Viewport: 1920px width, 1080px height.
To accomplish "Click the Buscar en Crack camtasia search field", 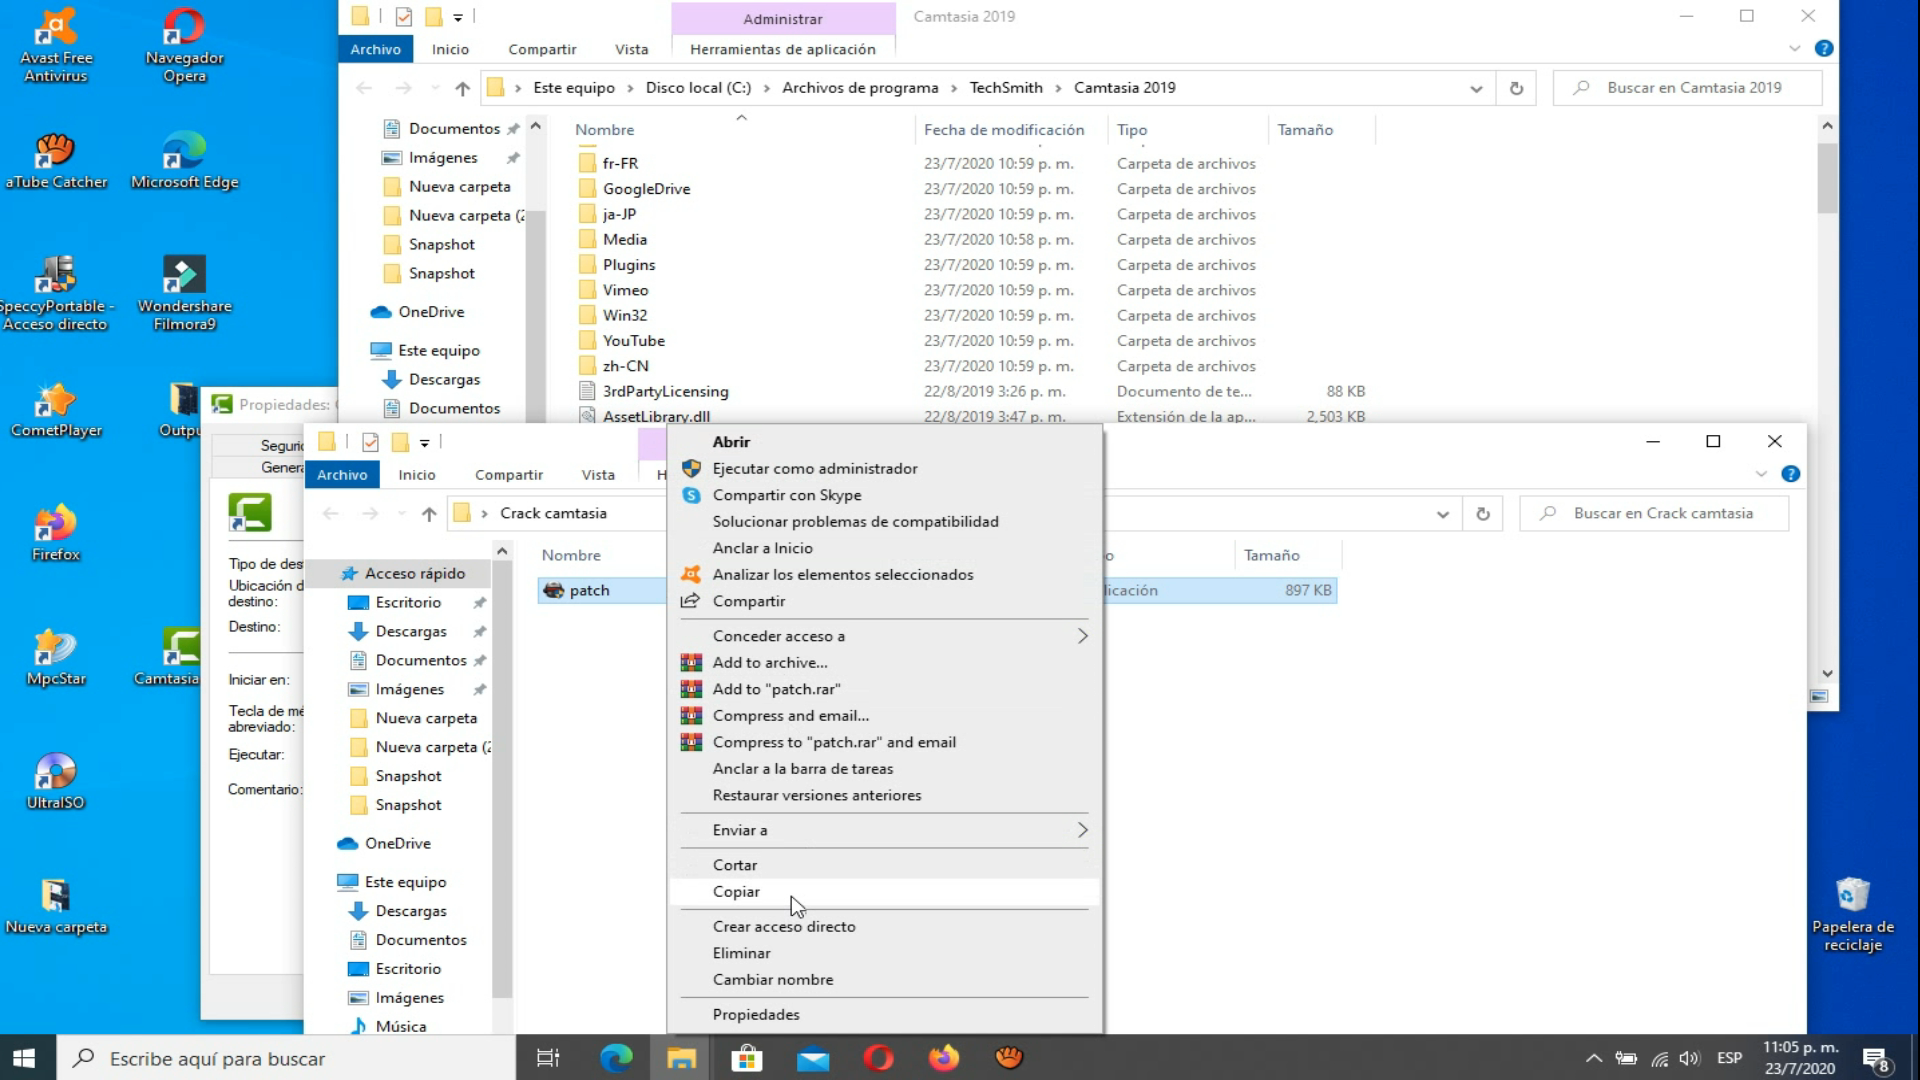I will pyautogui.click(x=1662, y=514).
